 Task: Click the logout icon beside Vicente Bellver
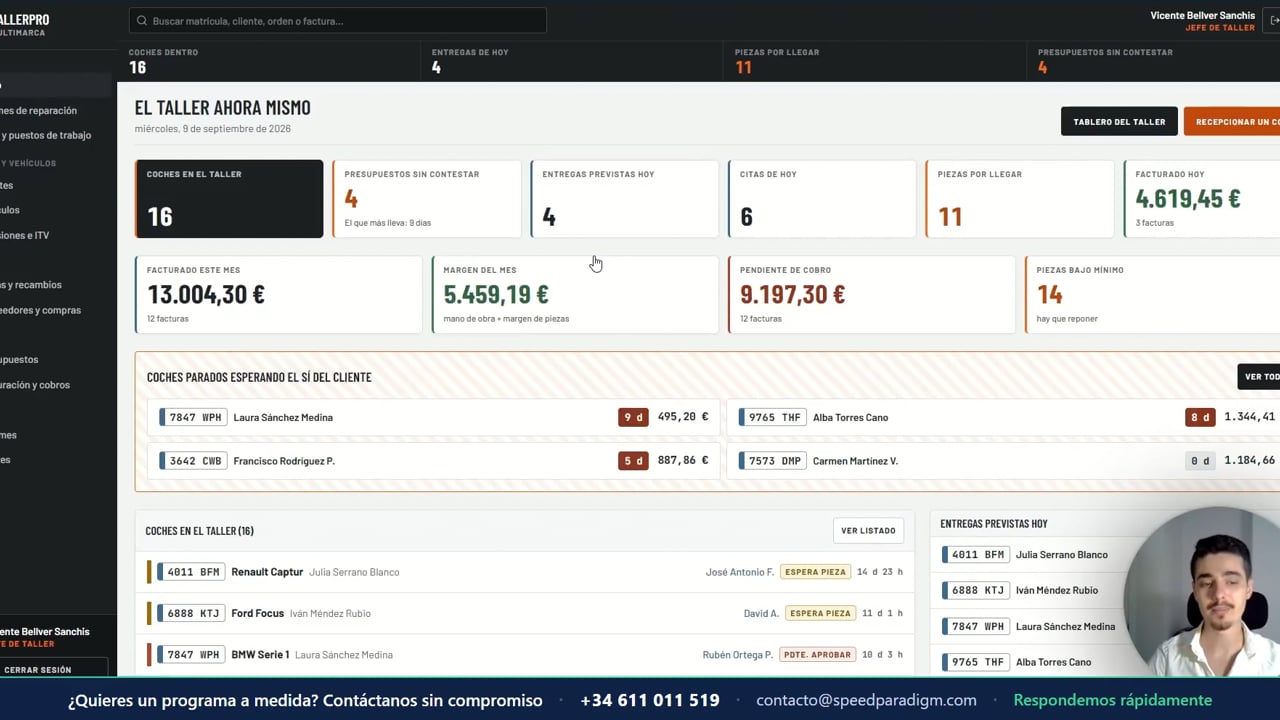[1273, 20]
